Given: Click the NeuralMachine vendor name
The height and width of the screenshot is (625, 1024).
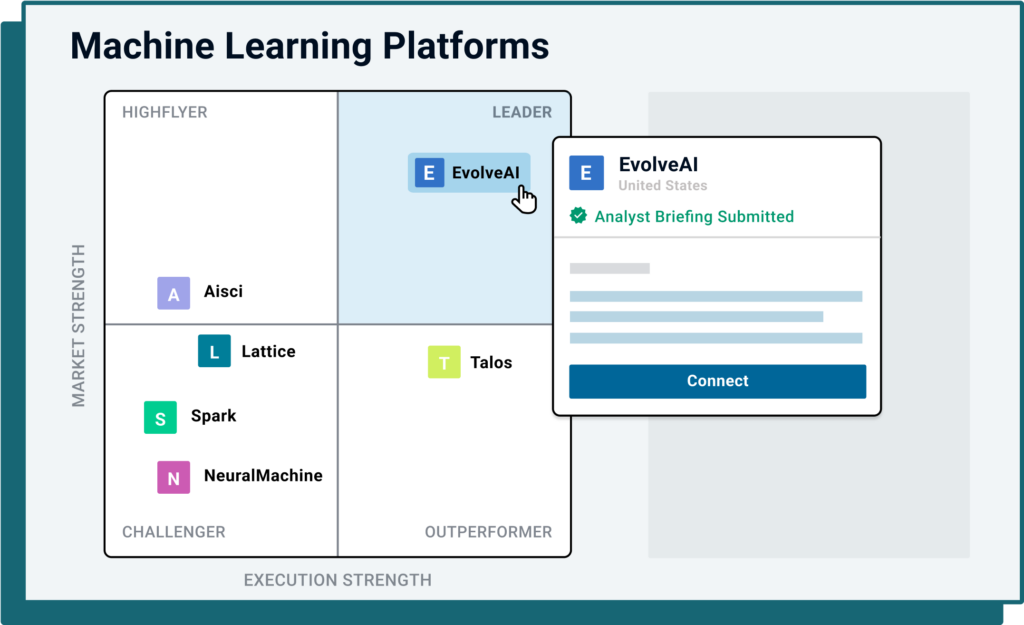Looking at the screenshot, I should click(263, 475).
